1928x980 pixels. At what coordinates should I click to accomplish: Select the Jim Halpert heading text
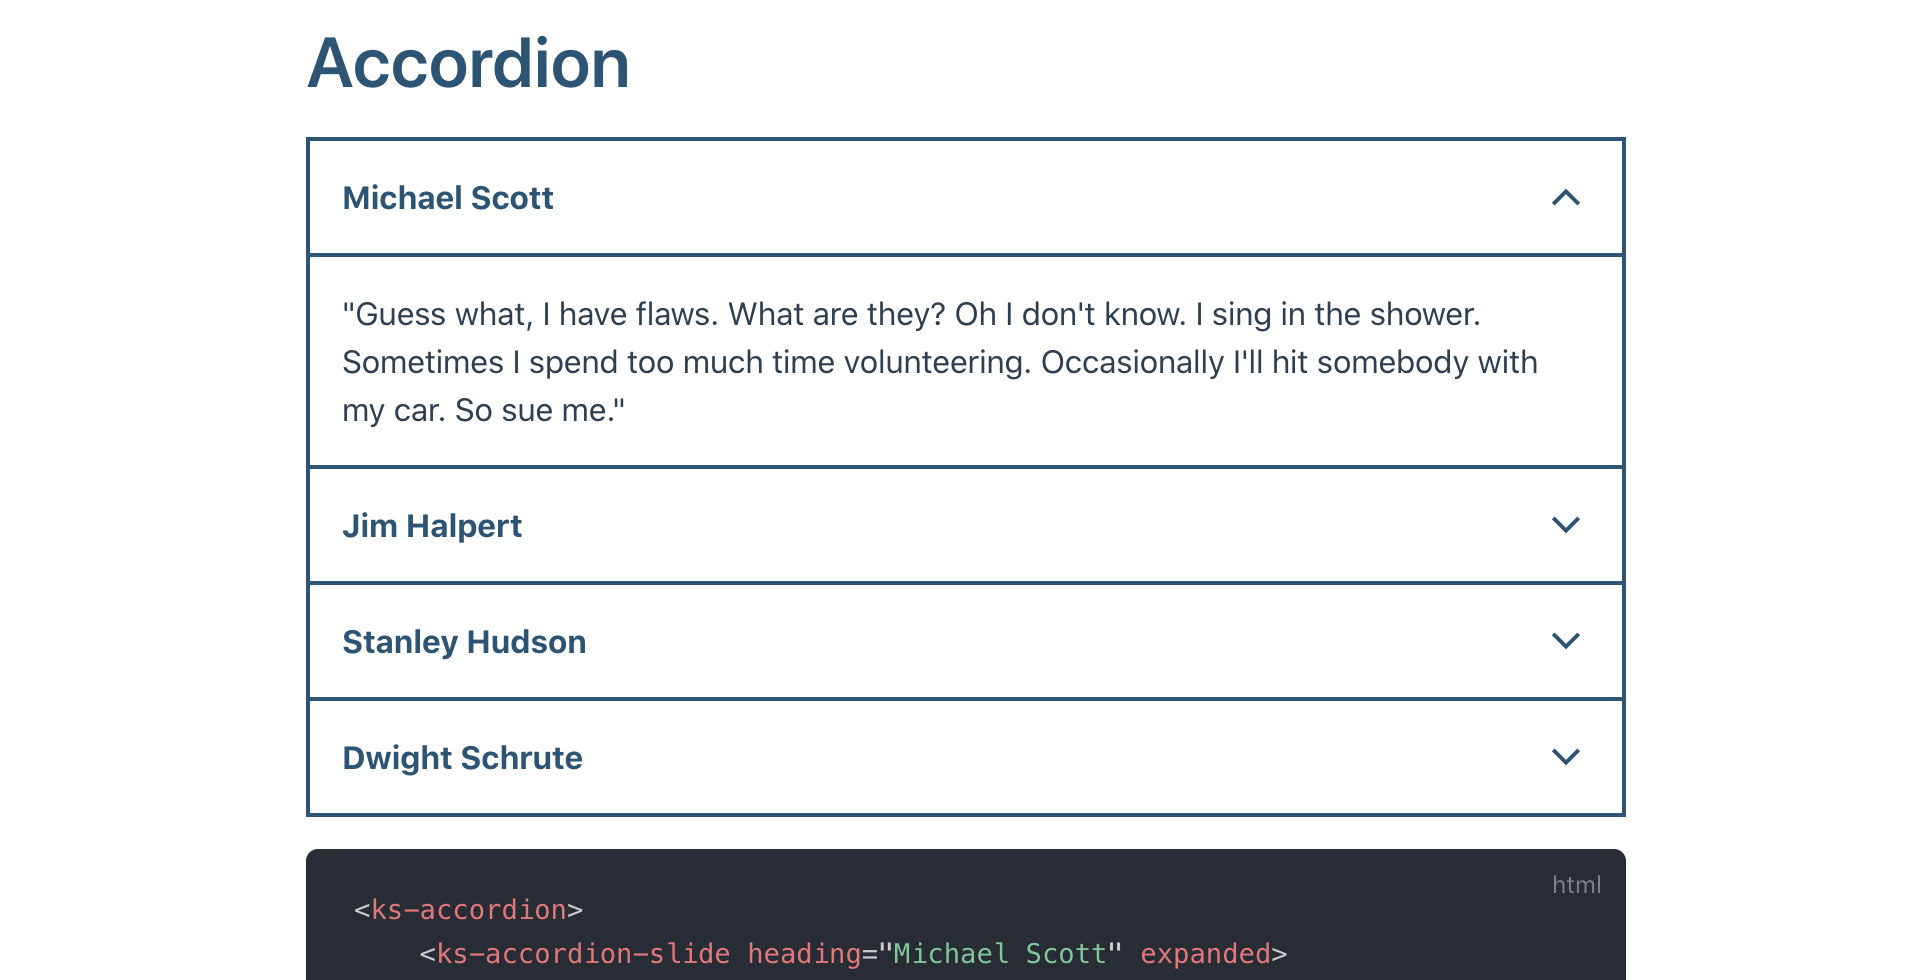(x=432, y=525)
